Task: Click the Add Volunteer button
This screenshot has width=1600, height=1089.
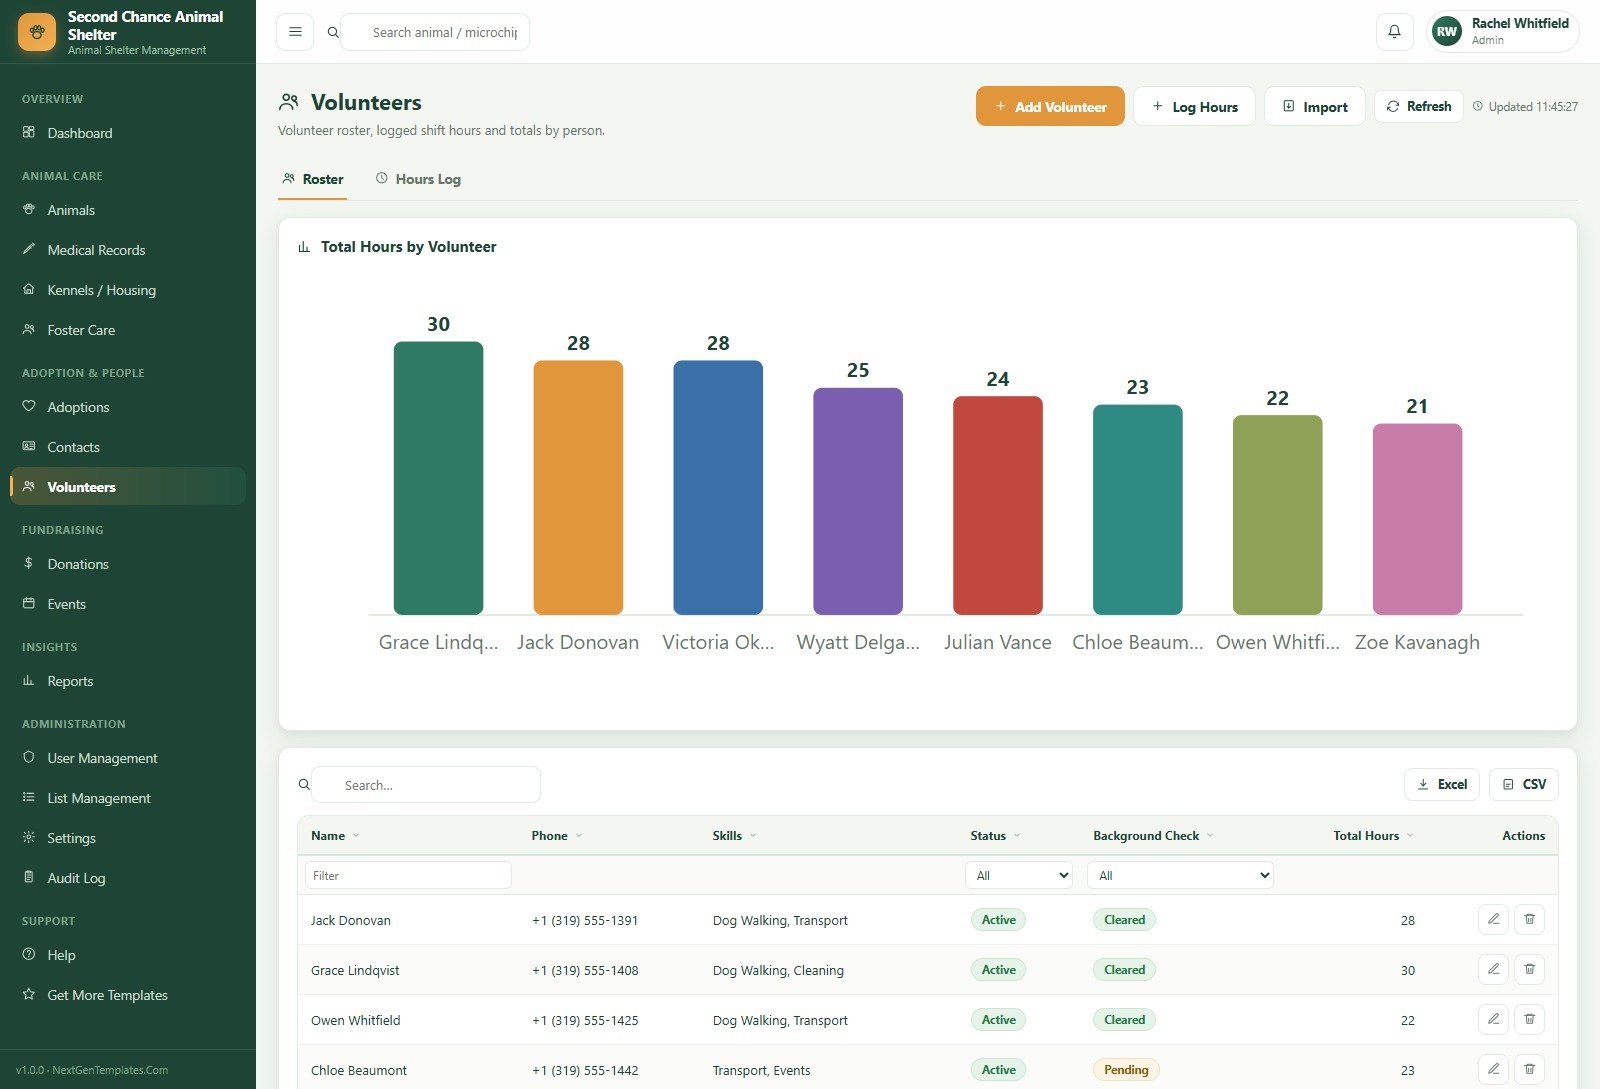Action: pyautogui.click(x=1050, y=106)
